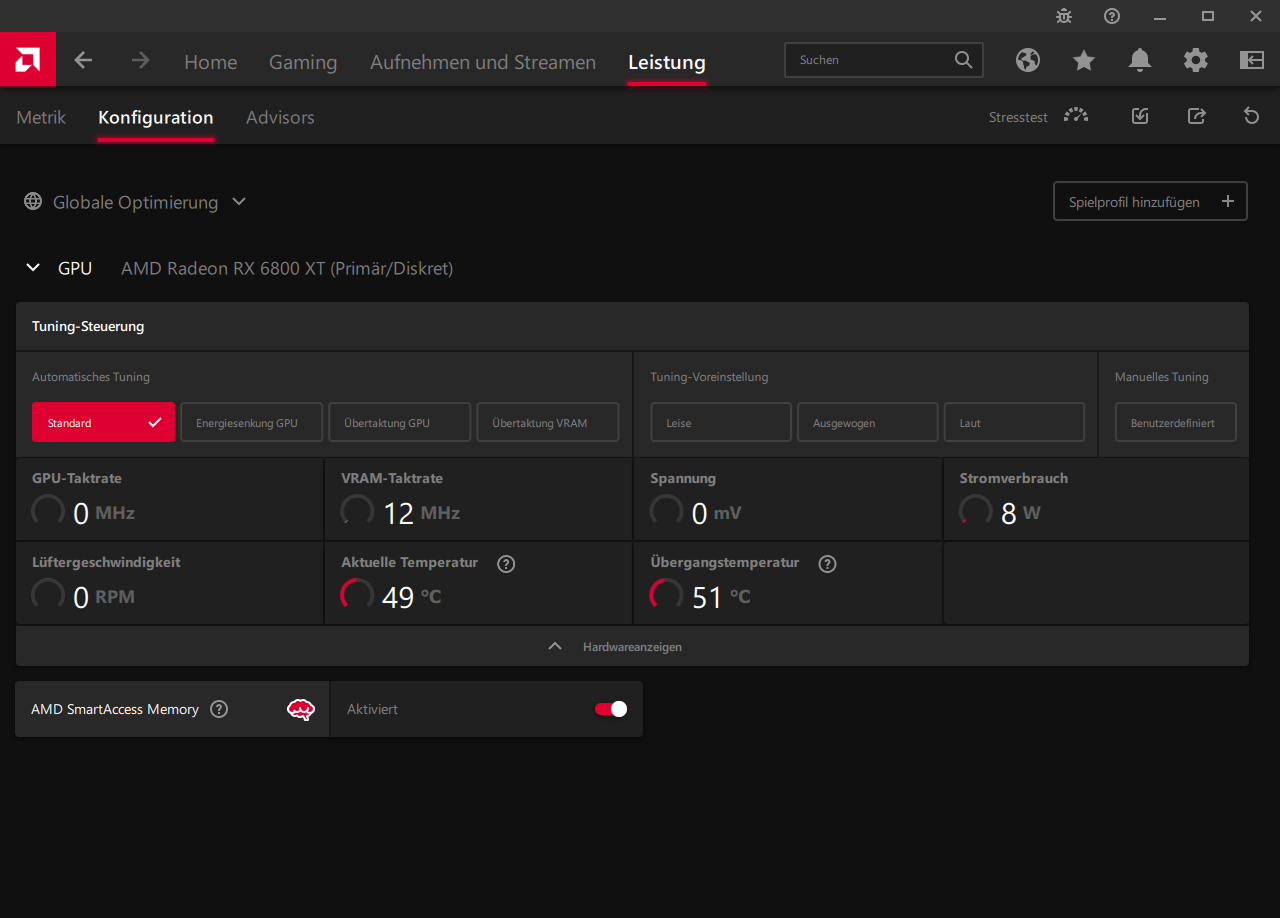The image size is (1280, 918).
Task: Disable AMD SmartAccess Memory toggle
Action: 611,709
